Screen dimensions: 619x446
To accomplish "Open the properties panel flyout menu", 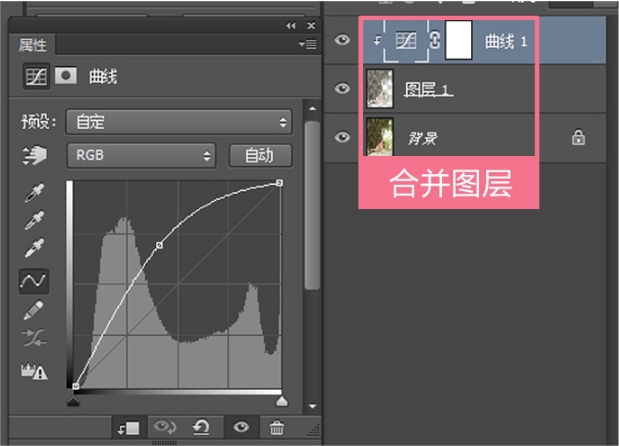I will [x=308, y=44].
